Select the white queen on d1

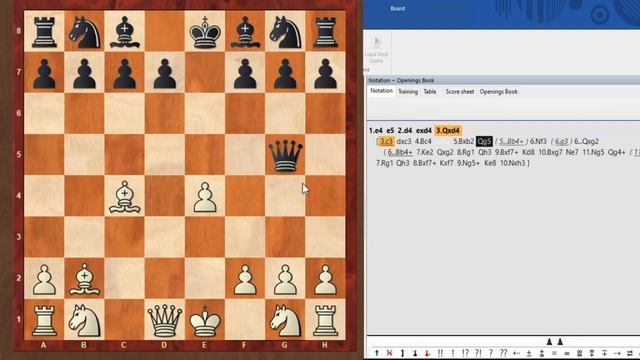(165, 320)
